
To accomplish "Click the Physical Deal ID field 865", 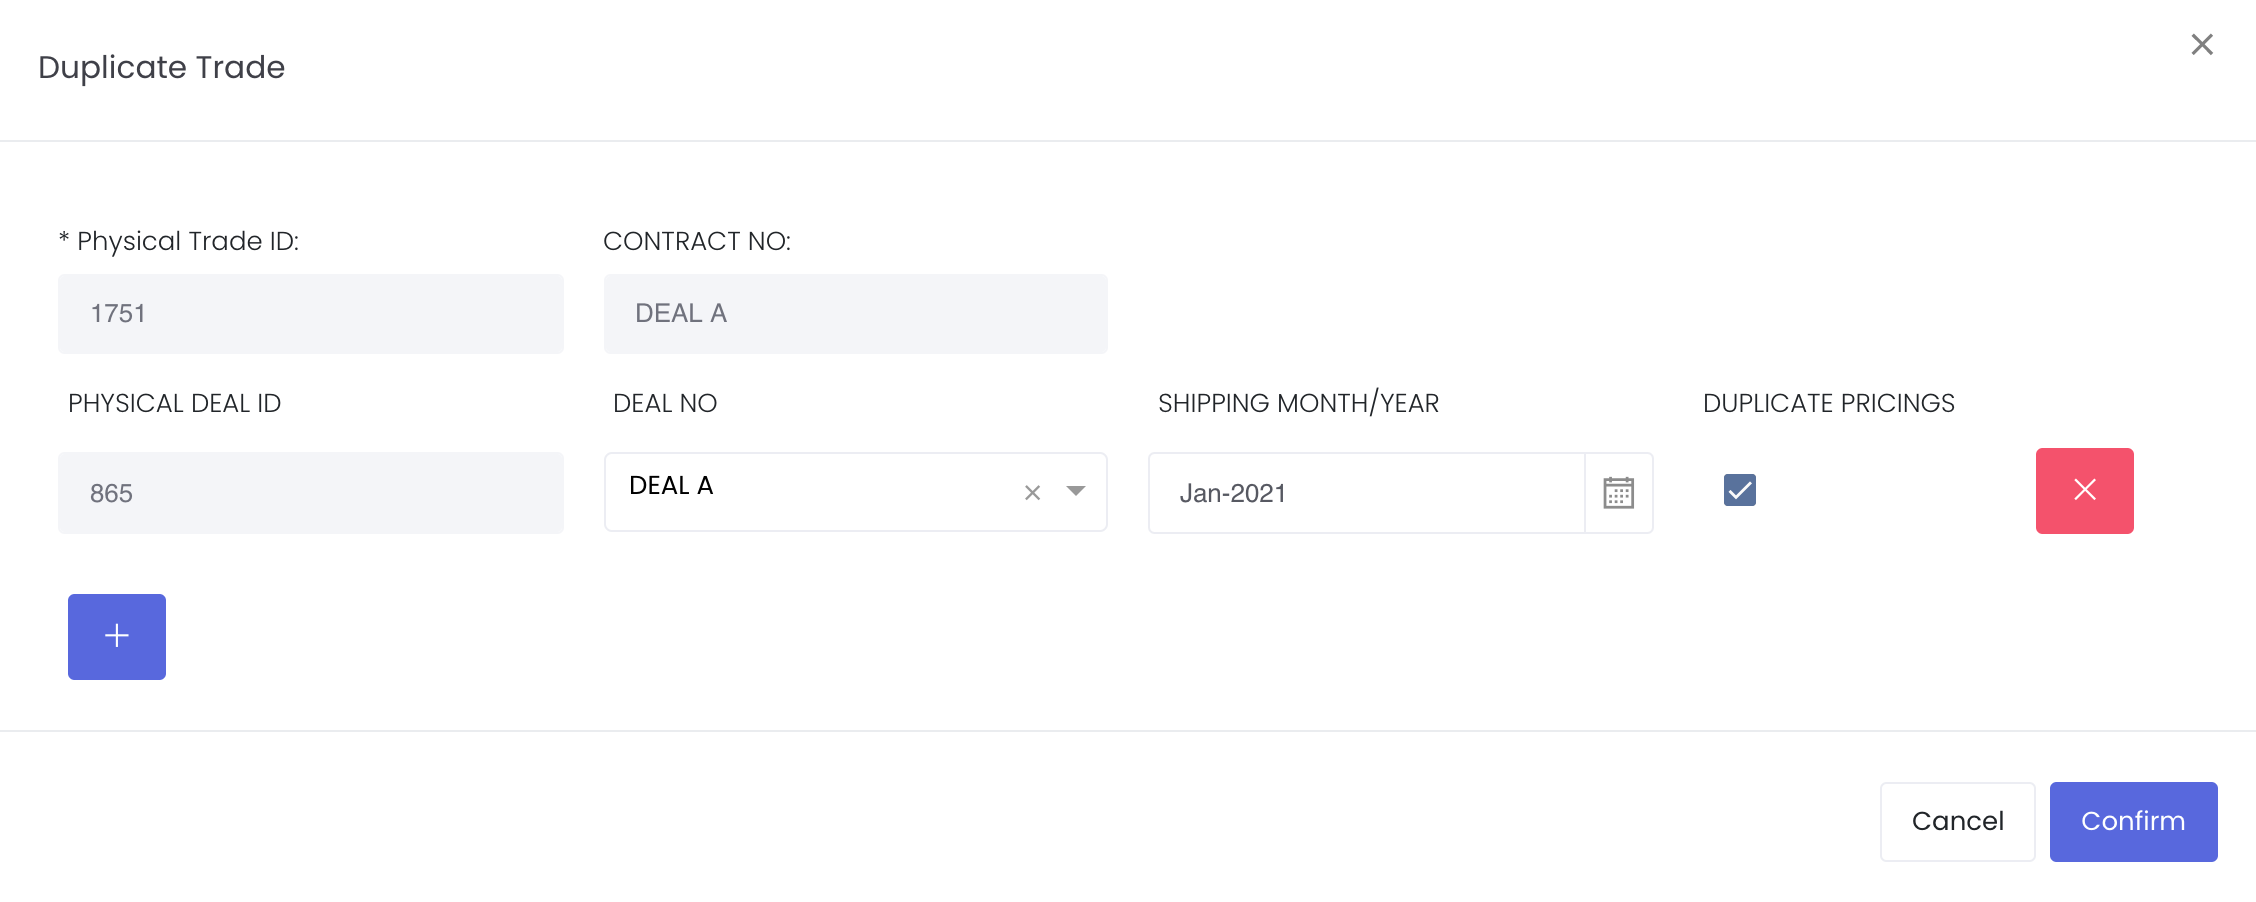I will (311, 493).
